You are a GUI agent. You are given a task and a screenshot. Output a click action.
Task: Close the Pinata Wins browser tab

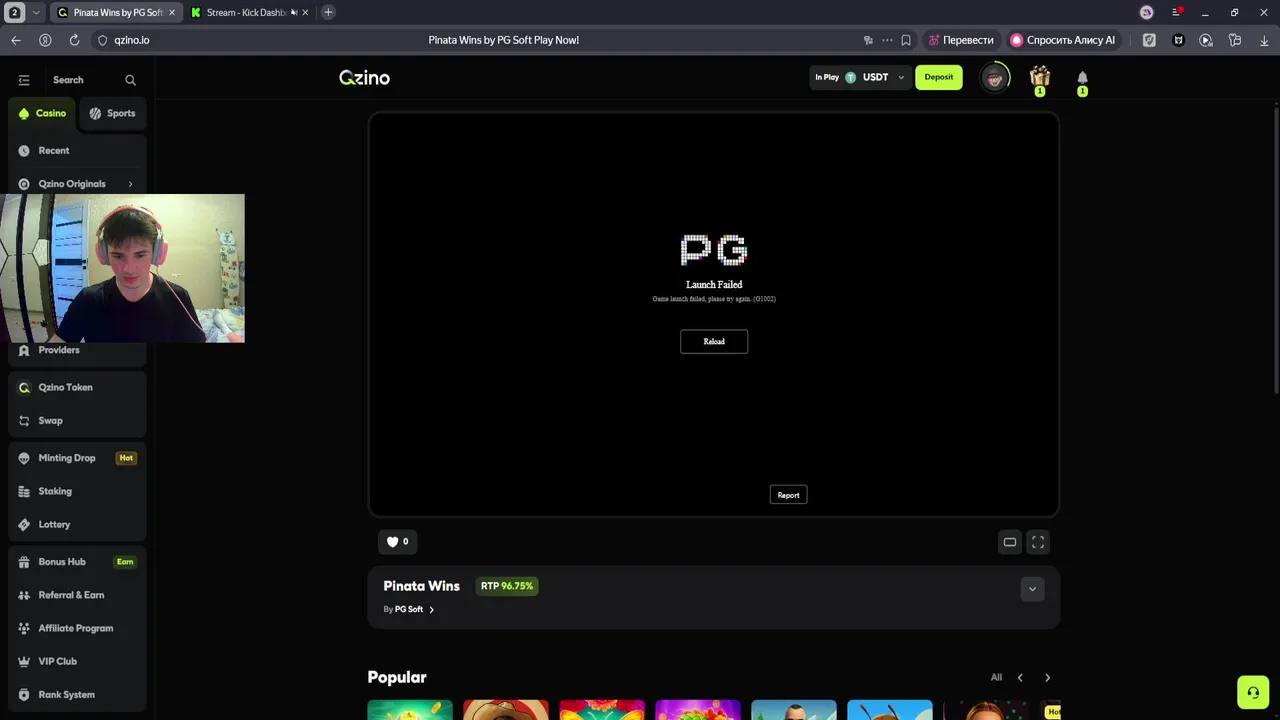coord(171,12)
